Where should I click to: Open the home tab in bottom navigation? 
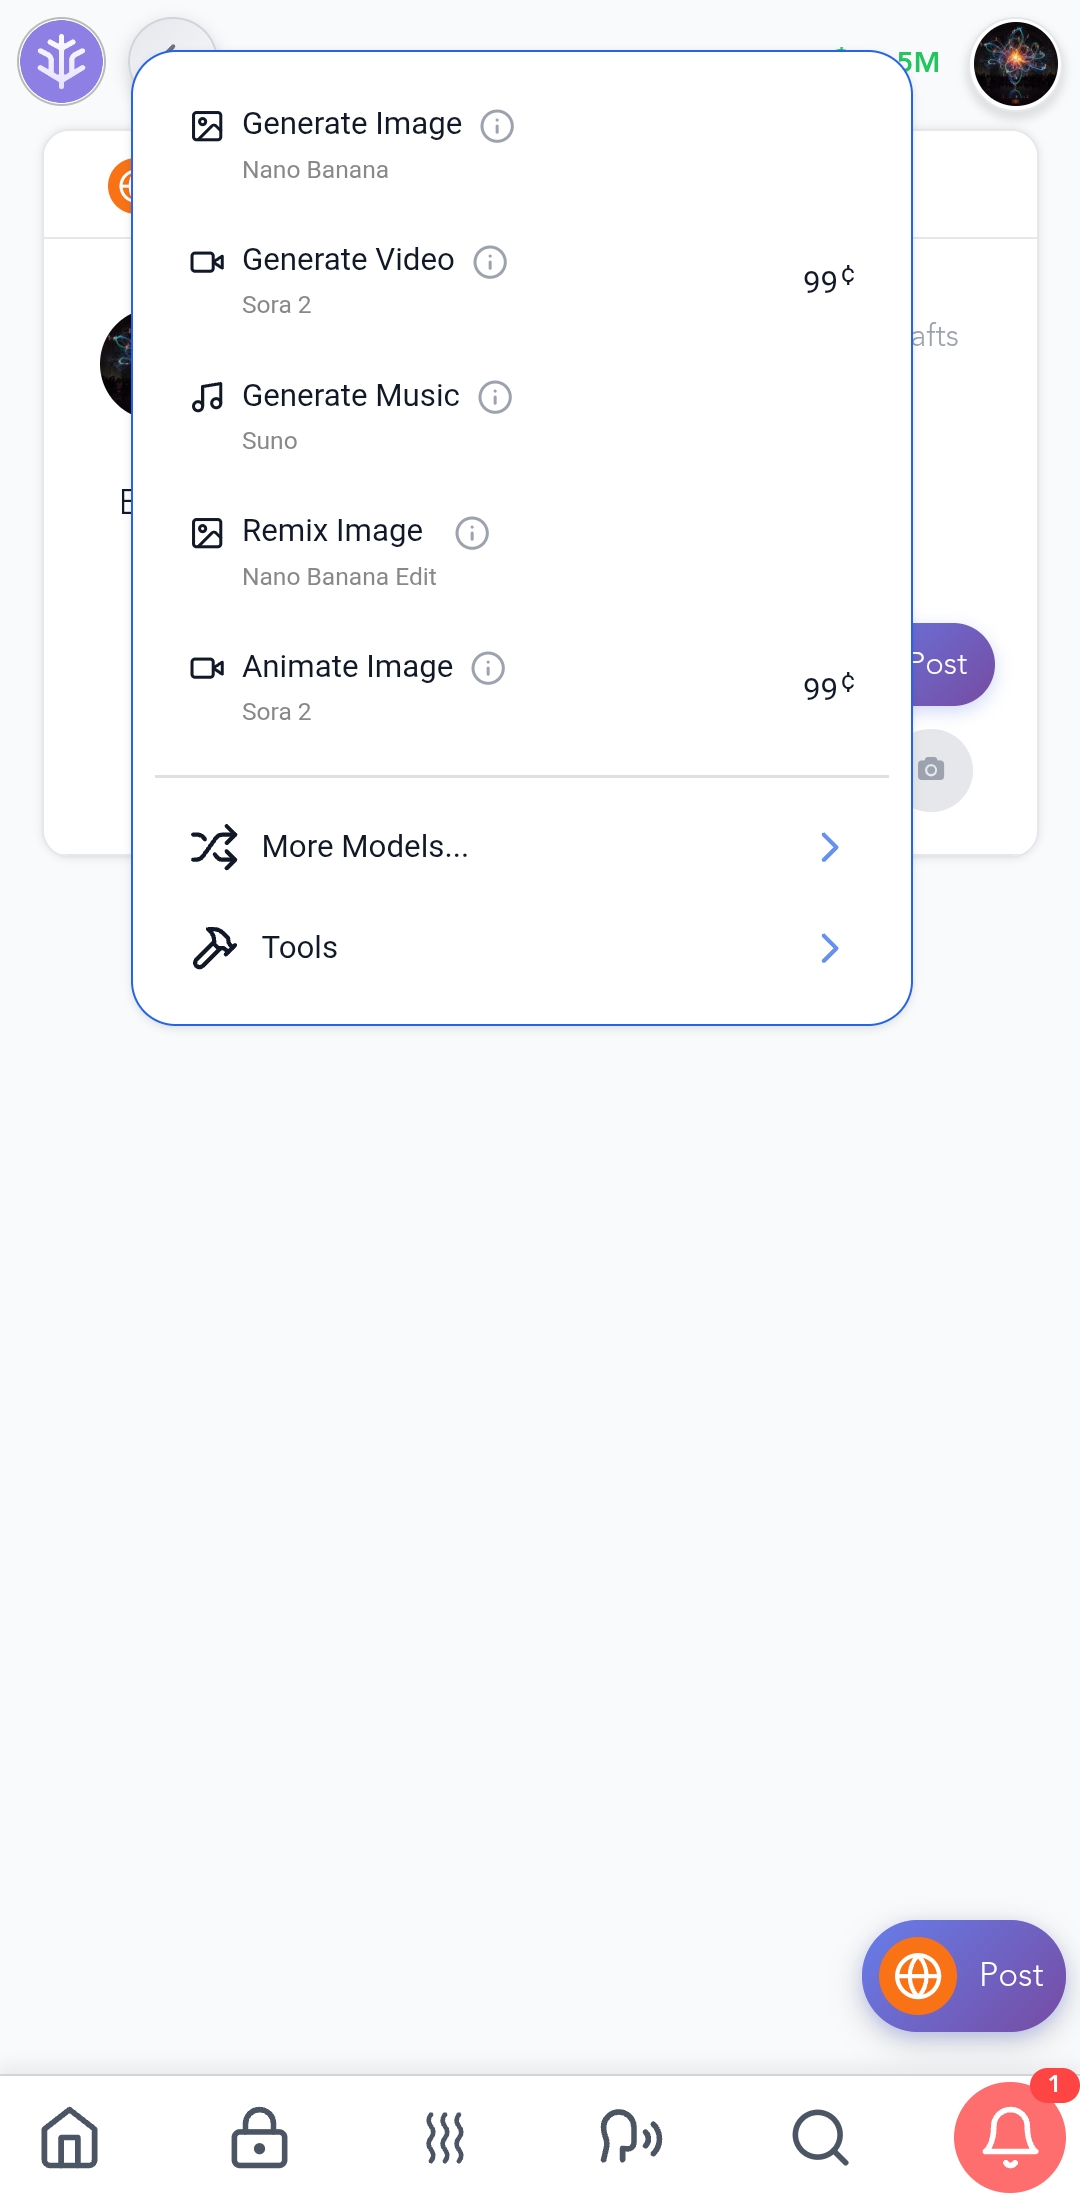pos(70,2138)
